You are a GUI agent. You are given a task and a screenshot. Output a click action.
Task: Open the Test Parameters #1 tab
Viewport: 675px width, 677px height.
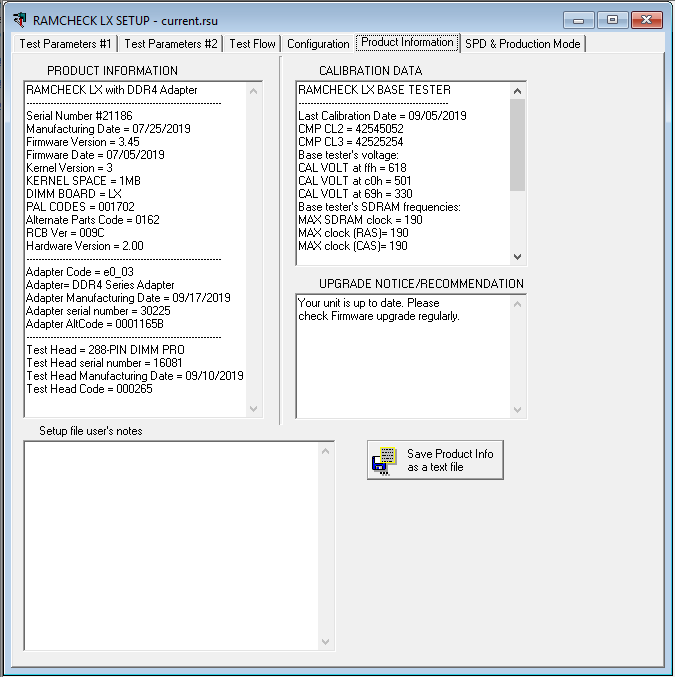click(x=65, y=44)
